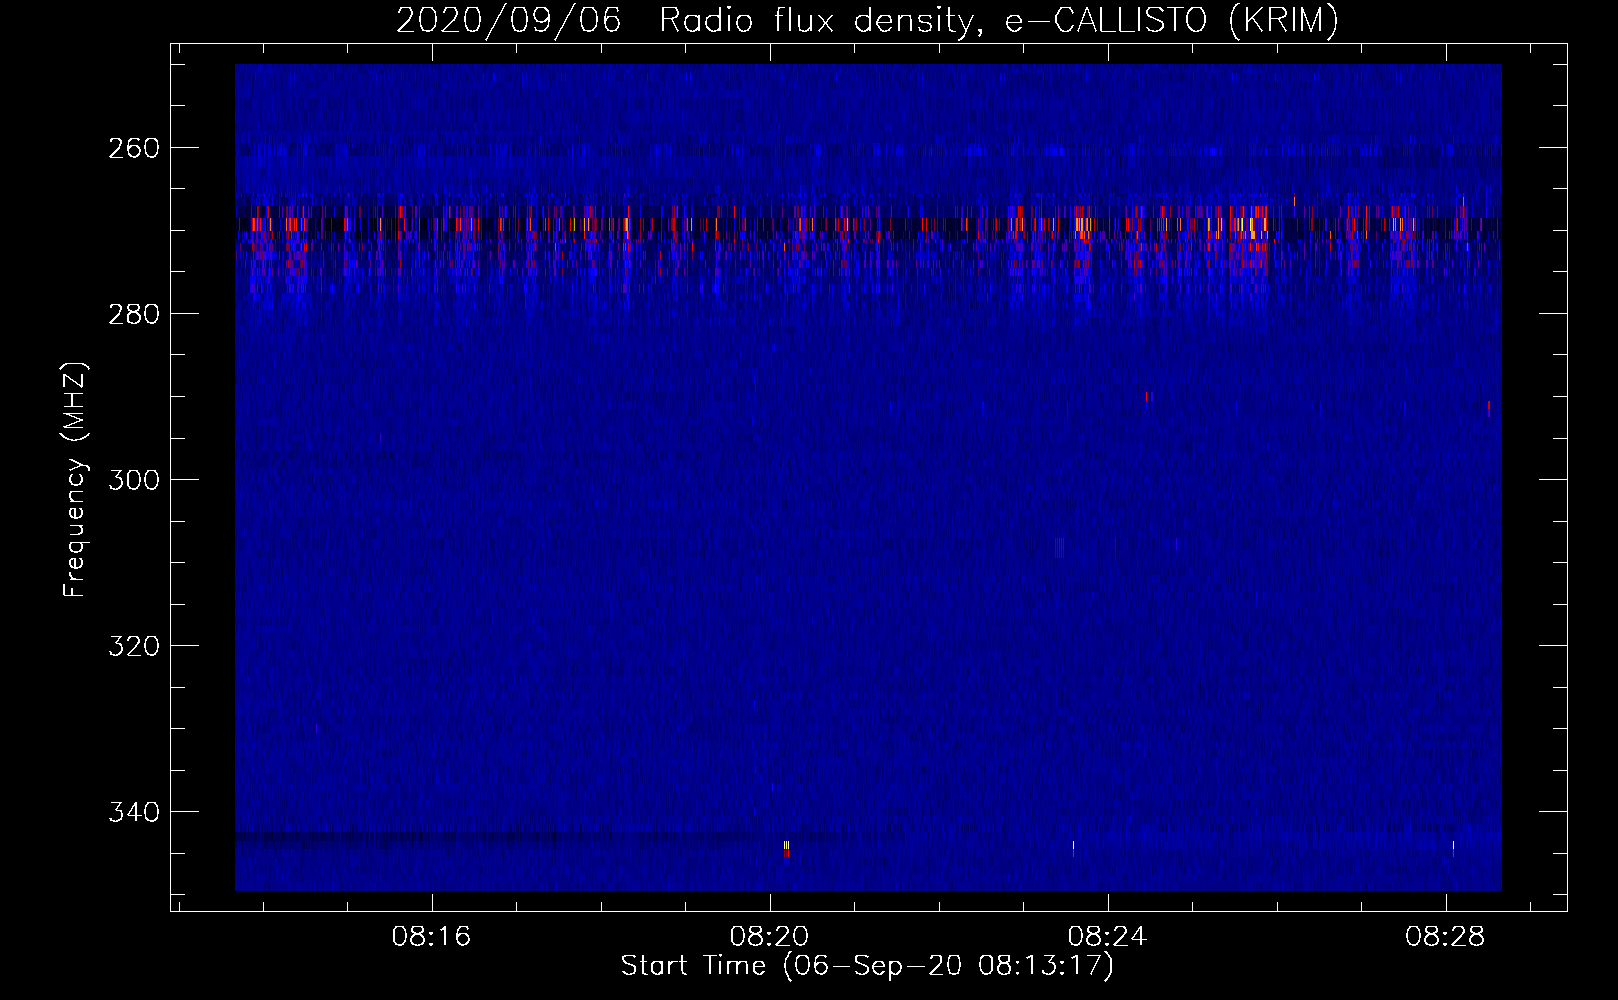Screen dimensions: 1618x1000
Task: Click the 280 frequency tick label
Action: pos(133,314)
